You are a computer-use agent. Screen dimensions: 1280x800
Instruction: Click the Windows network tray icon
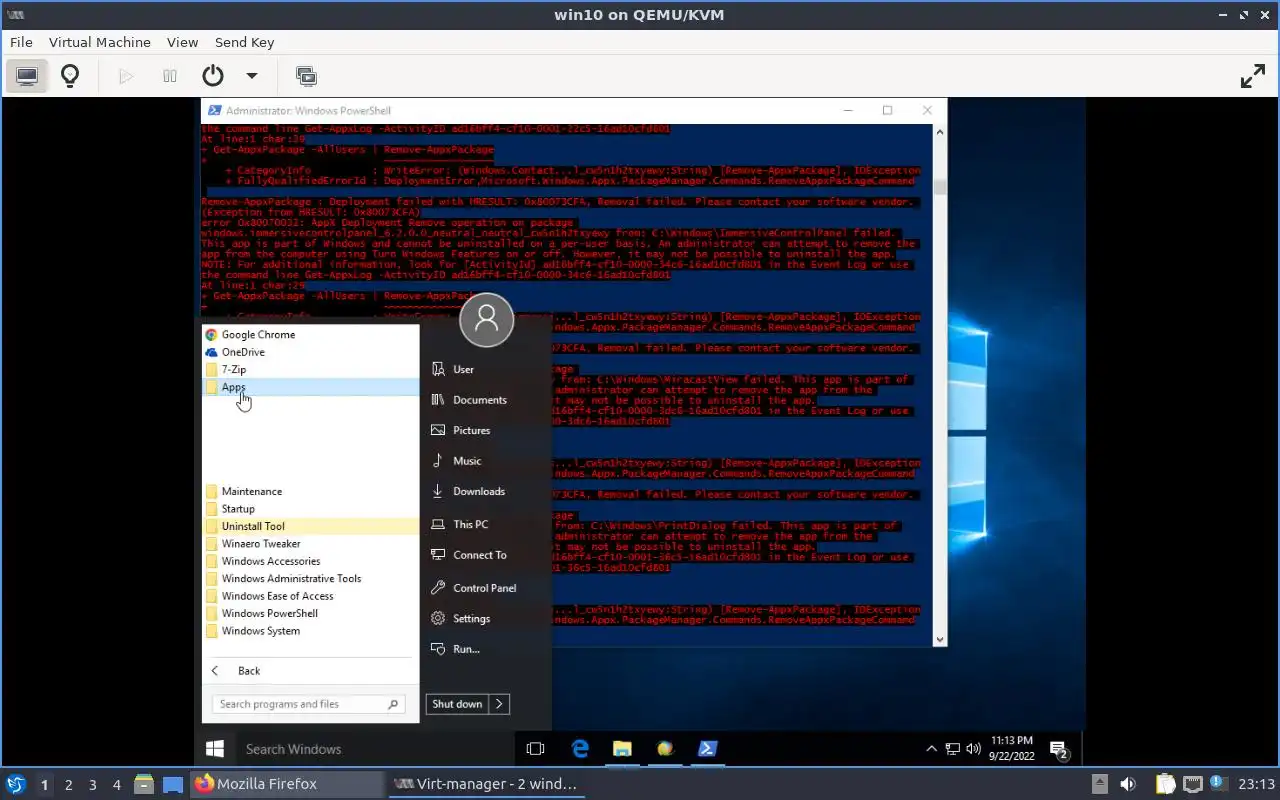953,748
